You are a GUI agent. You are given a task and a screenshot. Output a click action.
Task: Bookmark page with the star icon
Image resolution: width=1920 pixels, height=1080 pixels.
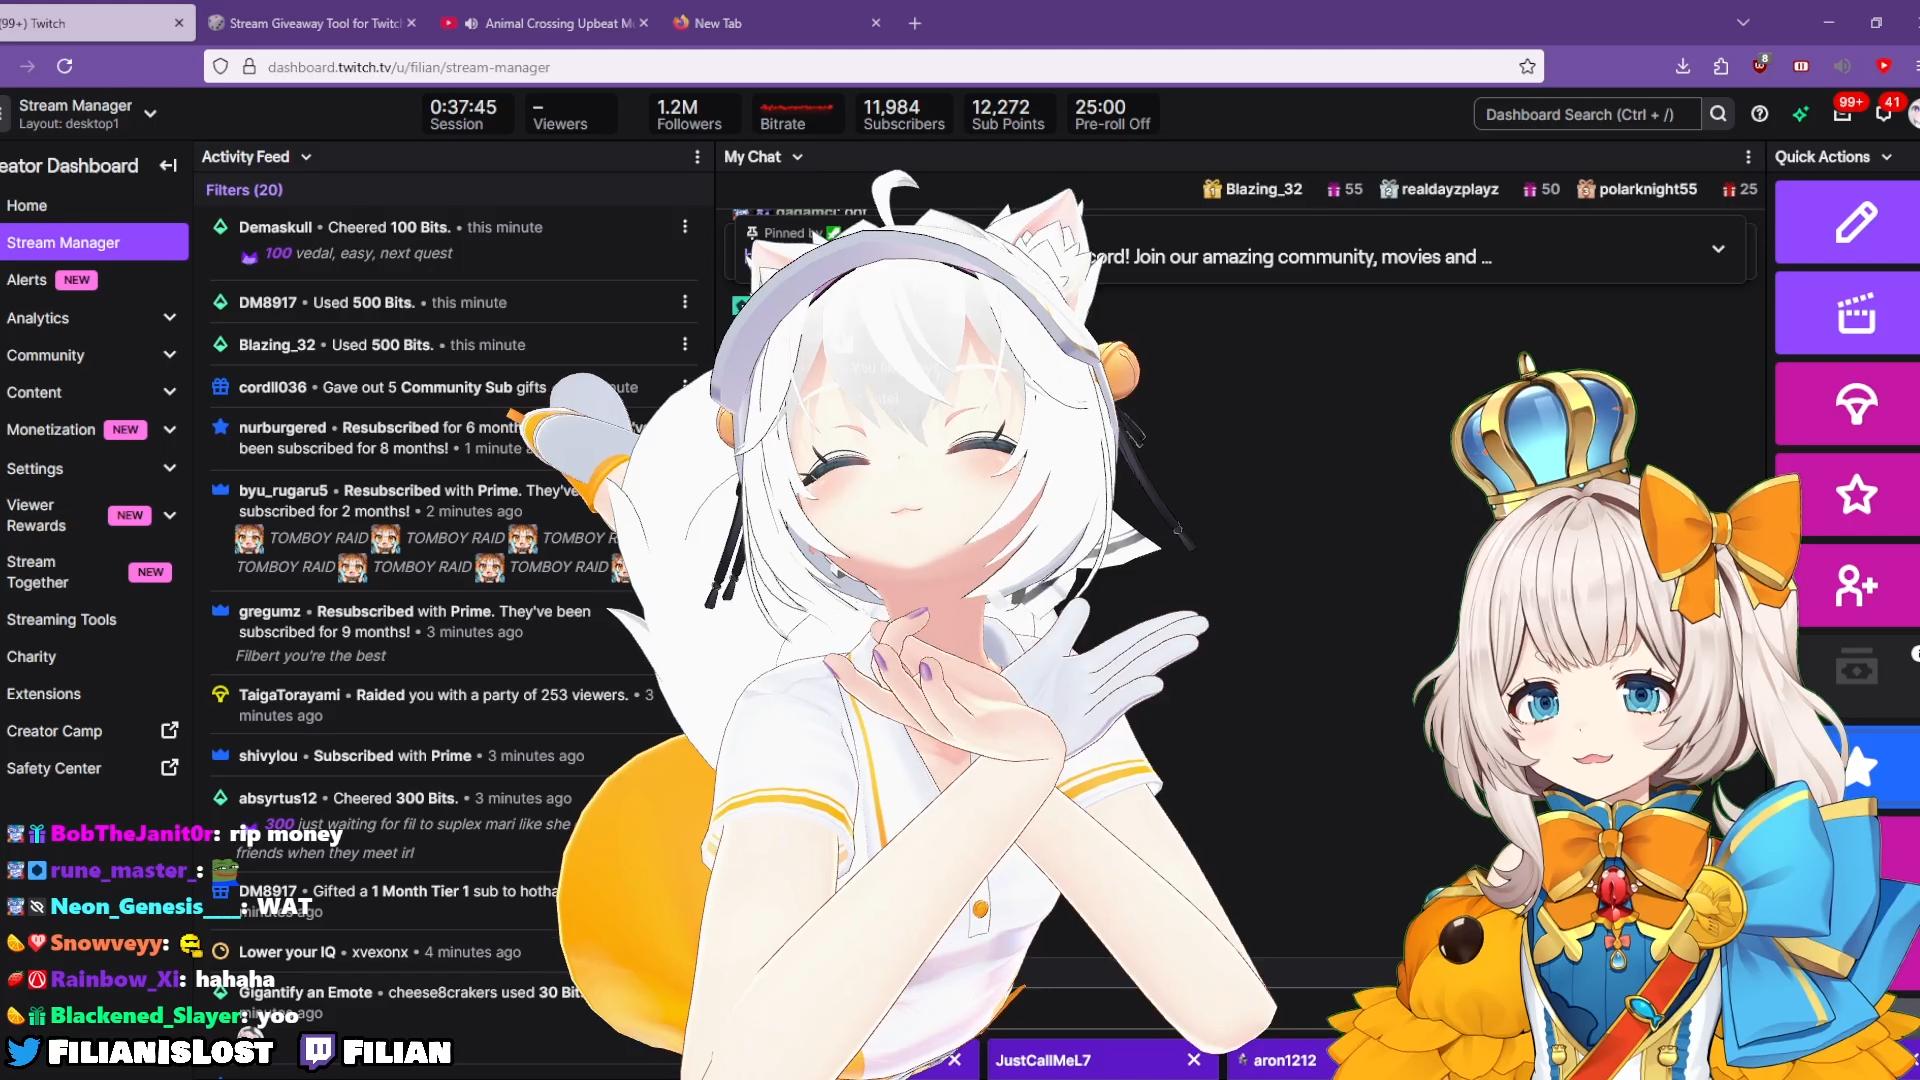[x=1527, y=67]
